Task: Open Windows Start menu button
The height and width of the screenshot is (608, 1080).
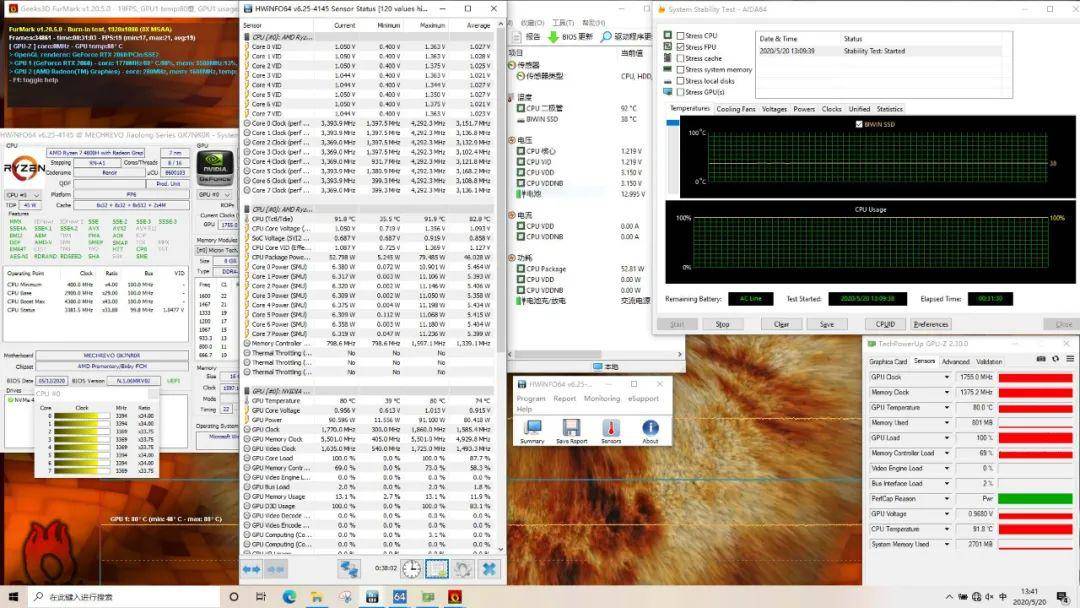Action: [13, 596]
